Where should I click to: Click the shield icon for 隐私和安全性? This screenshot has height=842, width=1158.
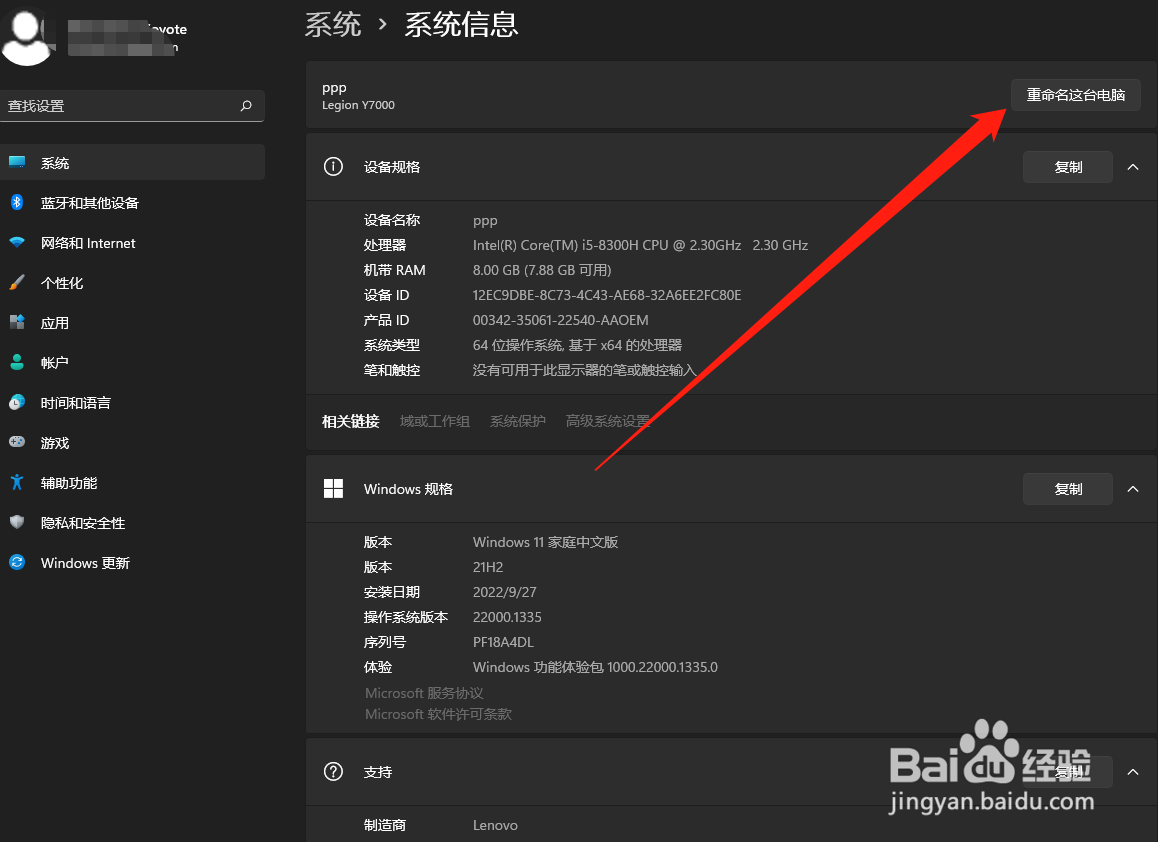[x=17, y=522]
